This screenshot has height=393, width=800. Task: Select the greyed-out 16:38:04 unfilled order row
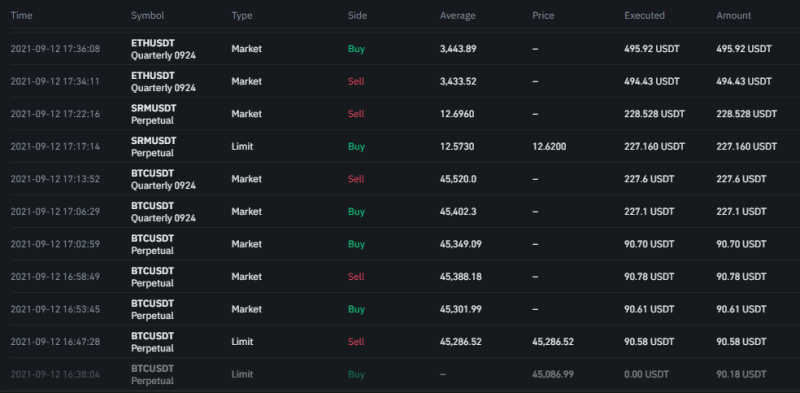[400, 374]
